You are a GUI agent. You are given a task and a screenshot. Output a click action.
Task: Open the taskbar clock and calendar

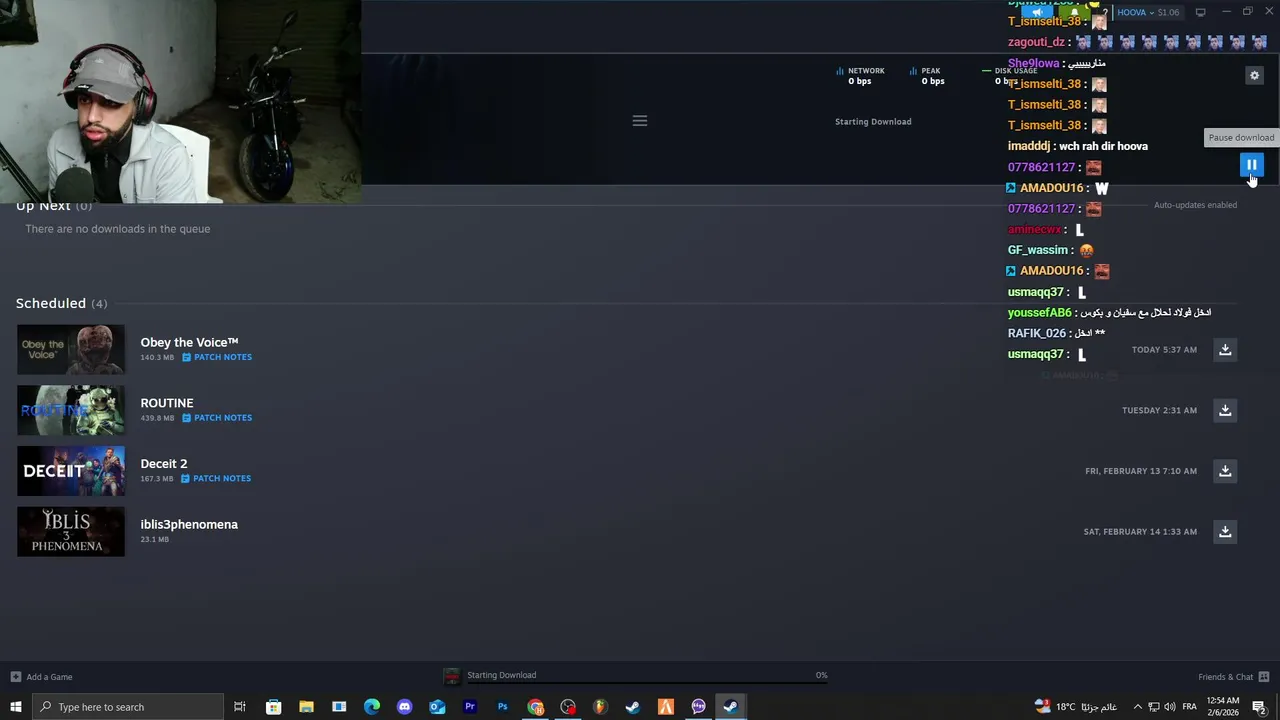(x=1223, y=707)
